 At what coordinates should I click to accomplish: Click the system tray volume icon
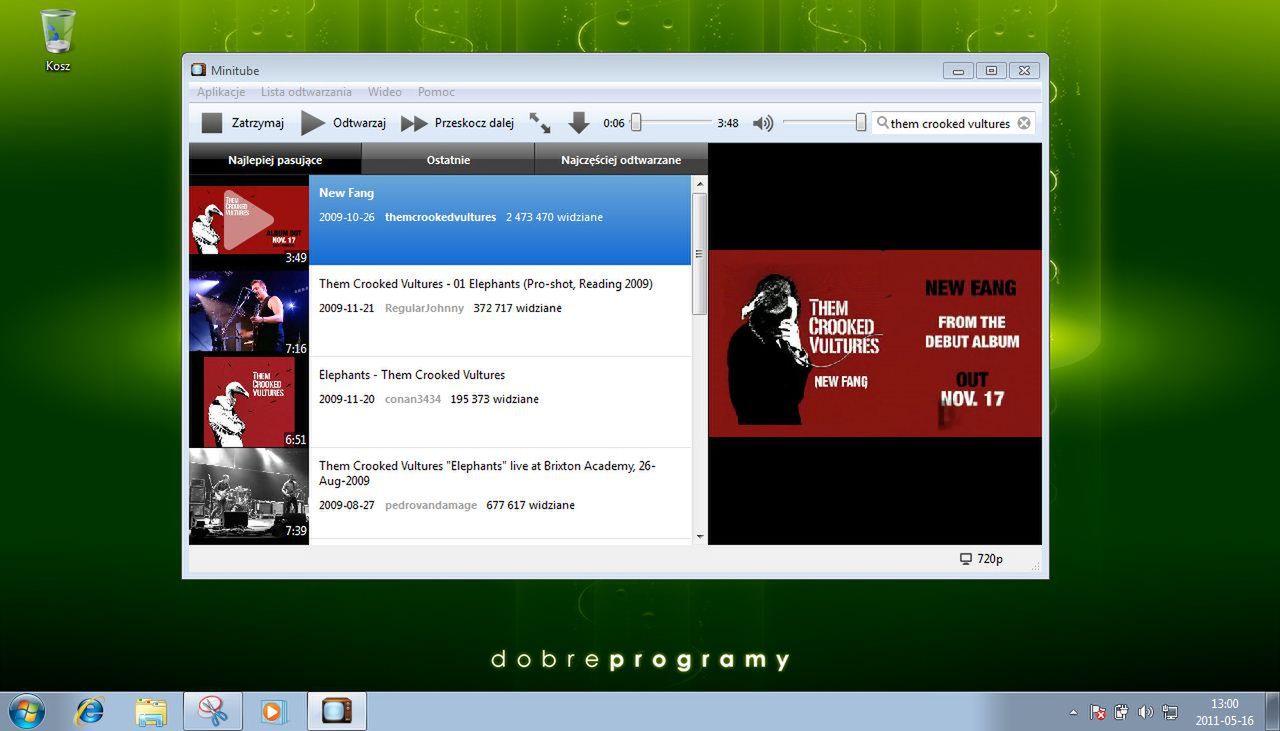(1146, 712)
